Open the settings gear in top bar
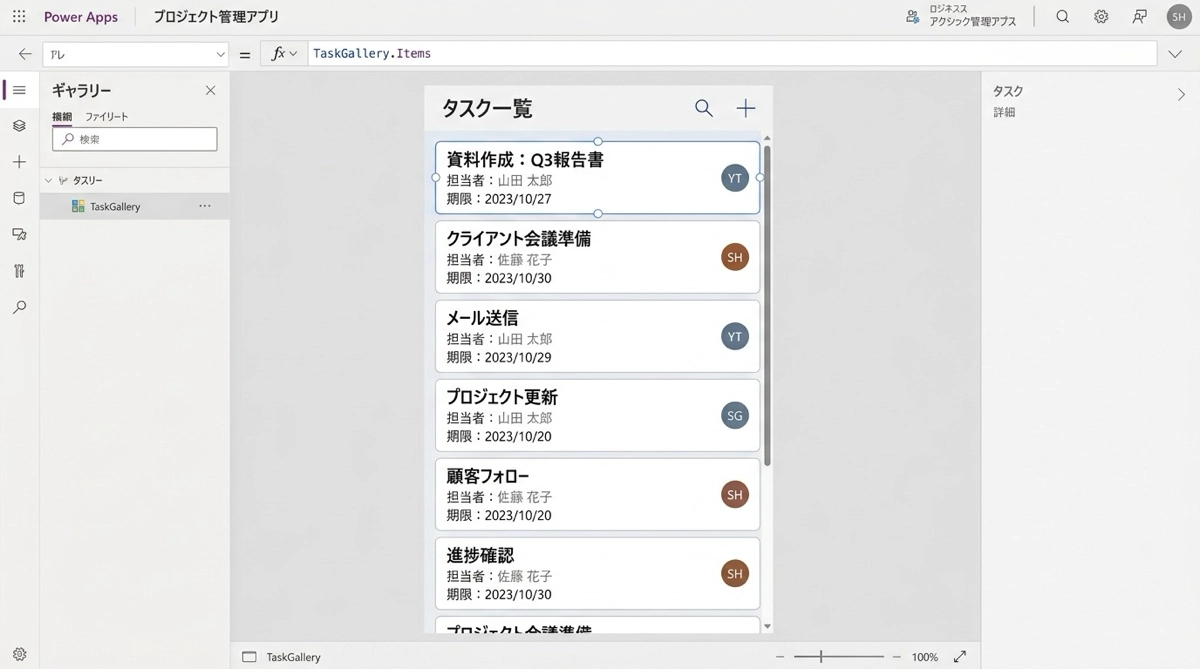 pyautogui.click(x=1101, y=17)
